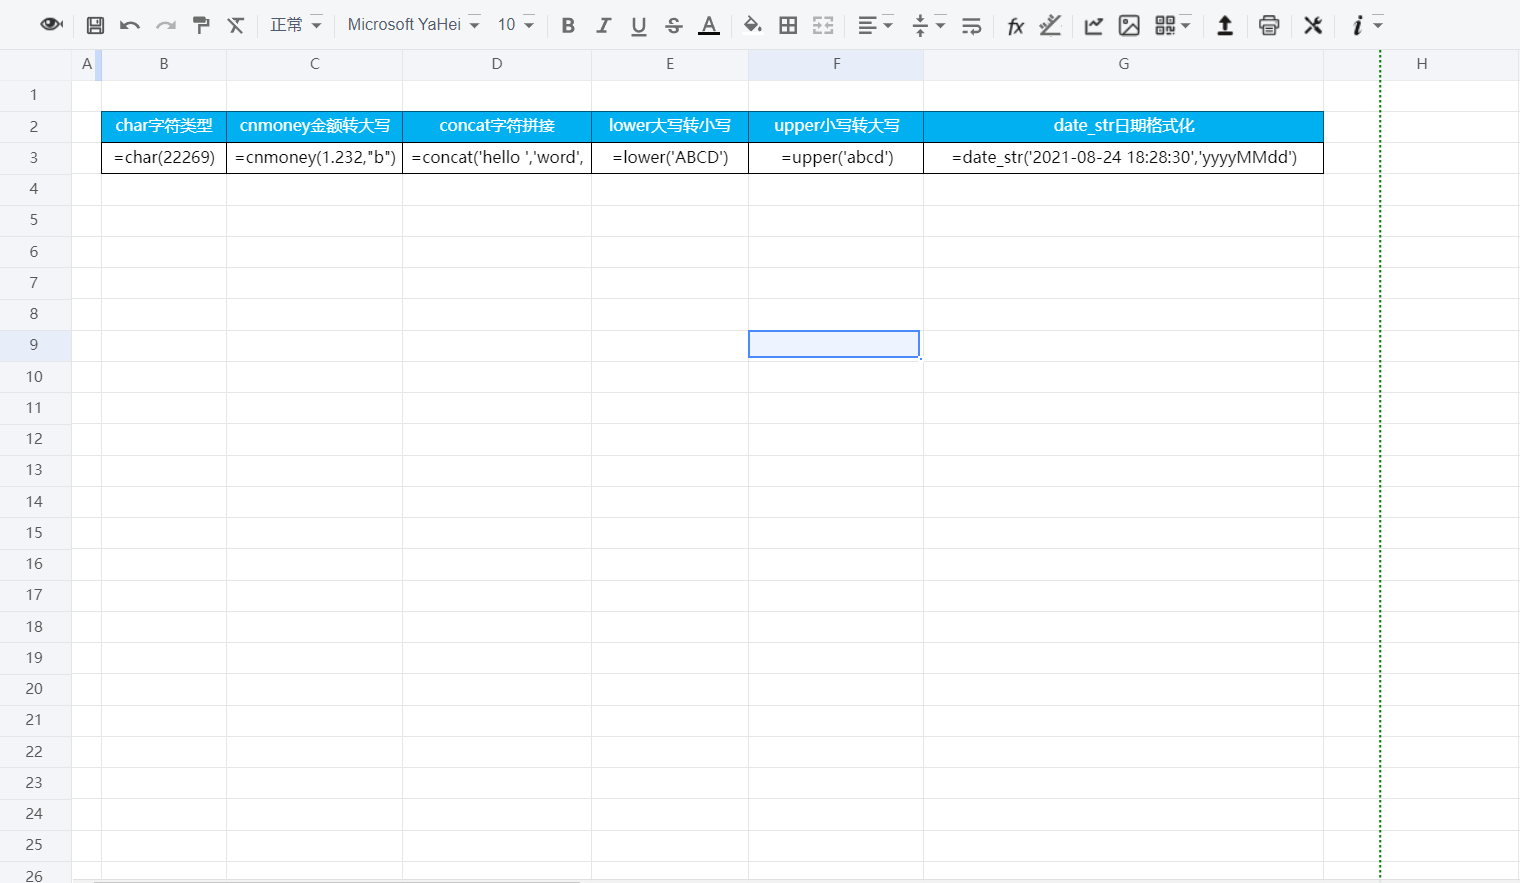
Task: Select the cell with =cnmoney(1.232,"b")
Action: pos(315,158)
